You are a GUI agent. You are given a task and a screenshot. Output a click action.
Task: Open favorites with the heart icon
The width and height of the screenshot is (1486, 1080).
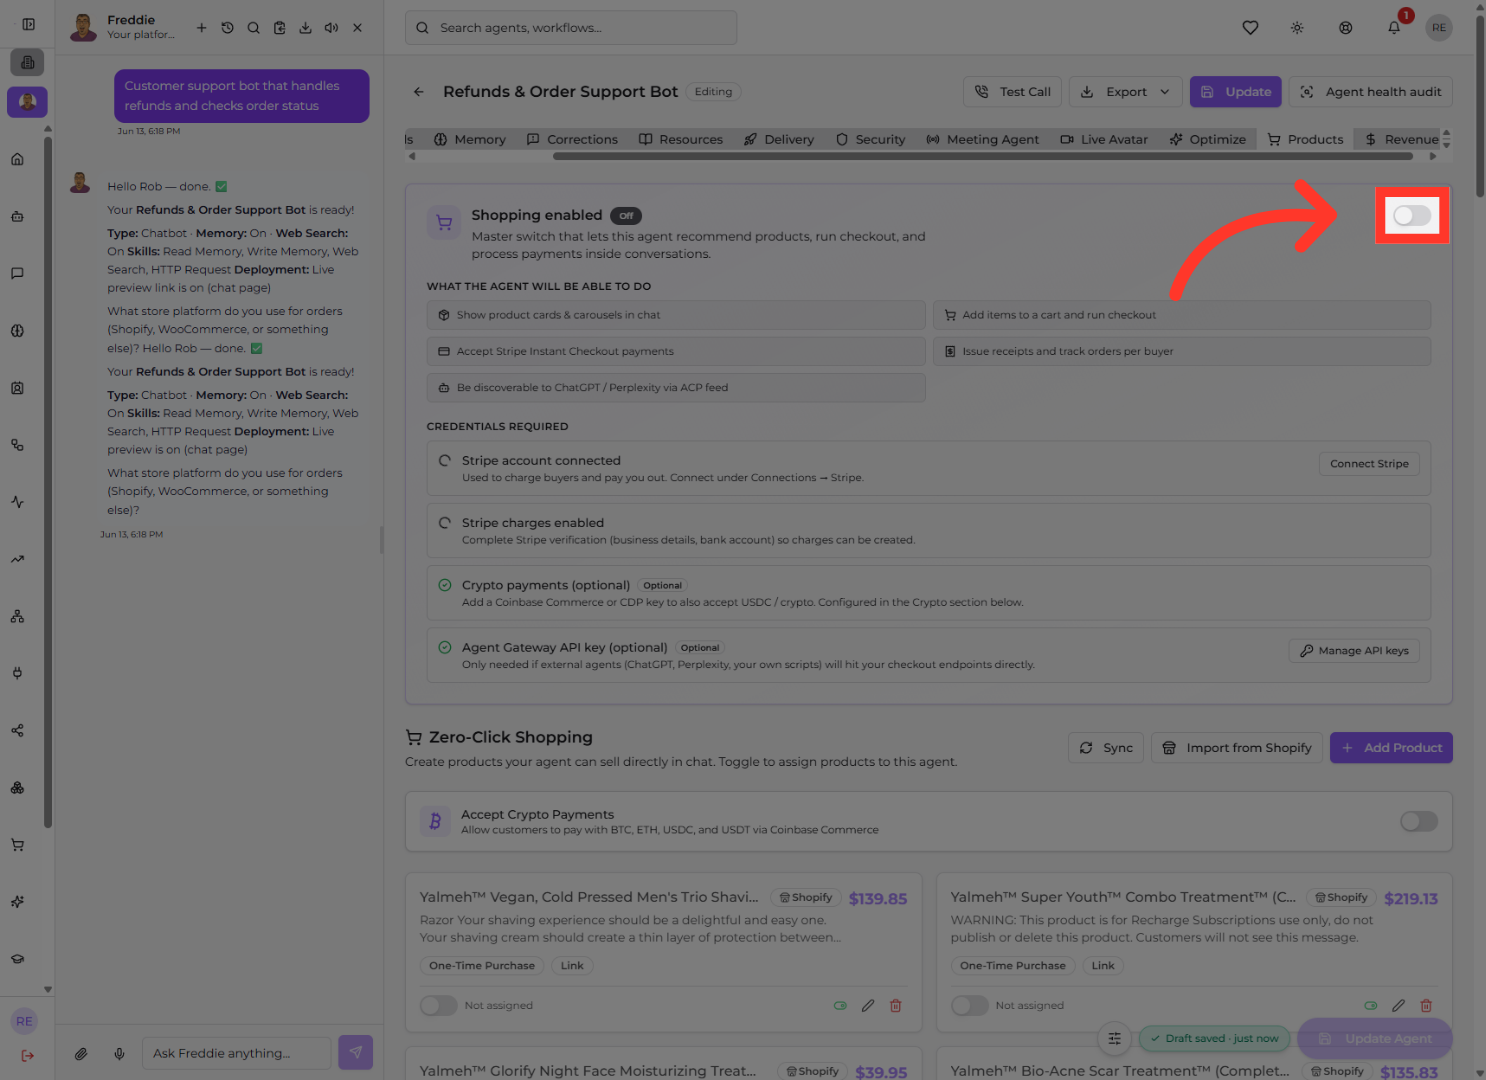1250,28
